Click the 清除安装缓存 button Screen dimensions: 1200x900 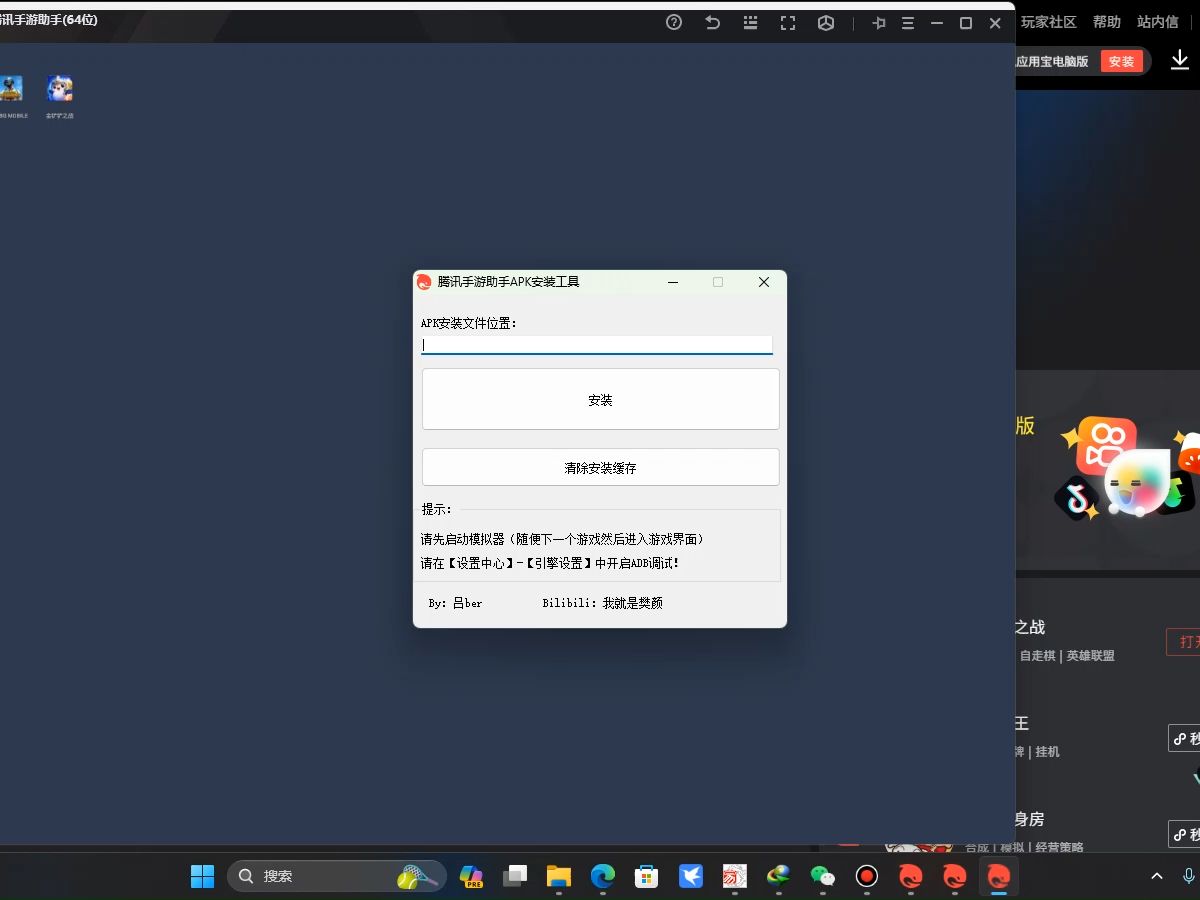600,467
